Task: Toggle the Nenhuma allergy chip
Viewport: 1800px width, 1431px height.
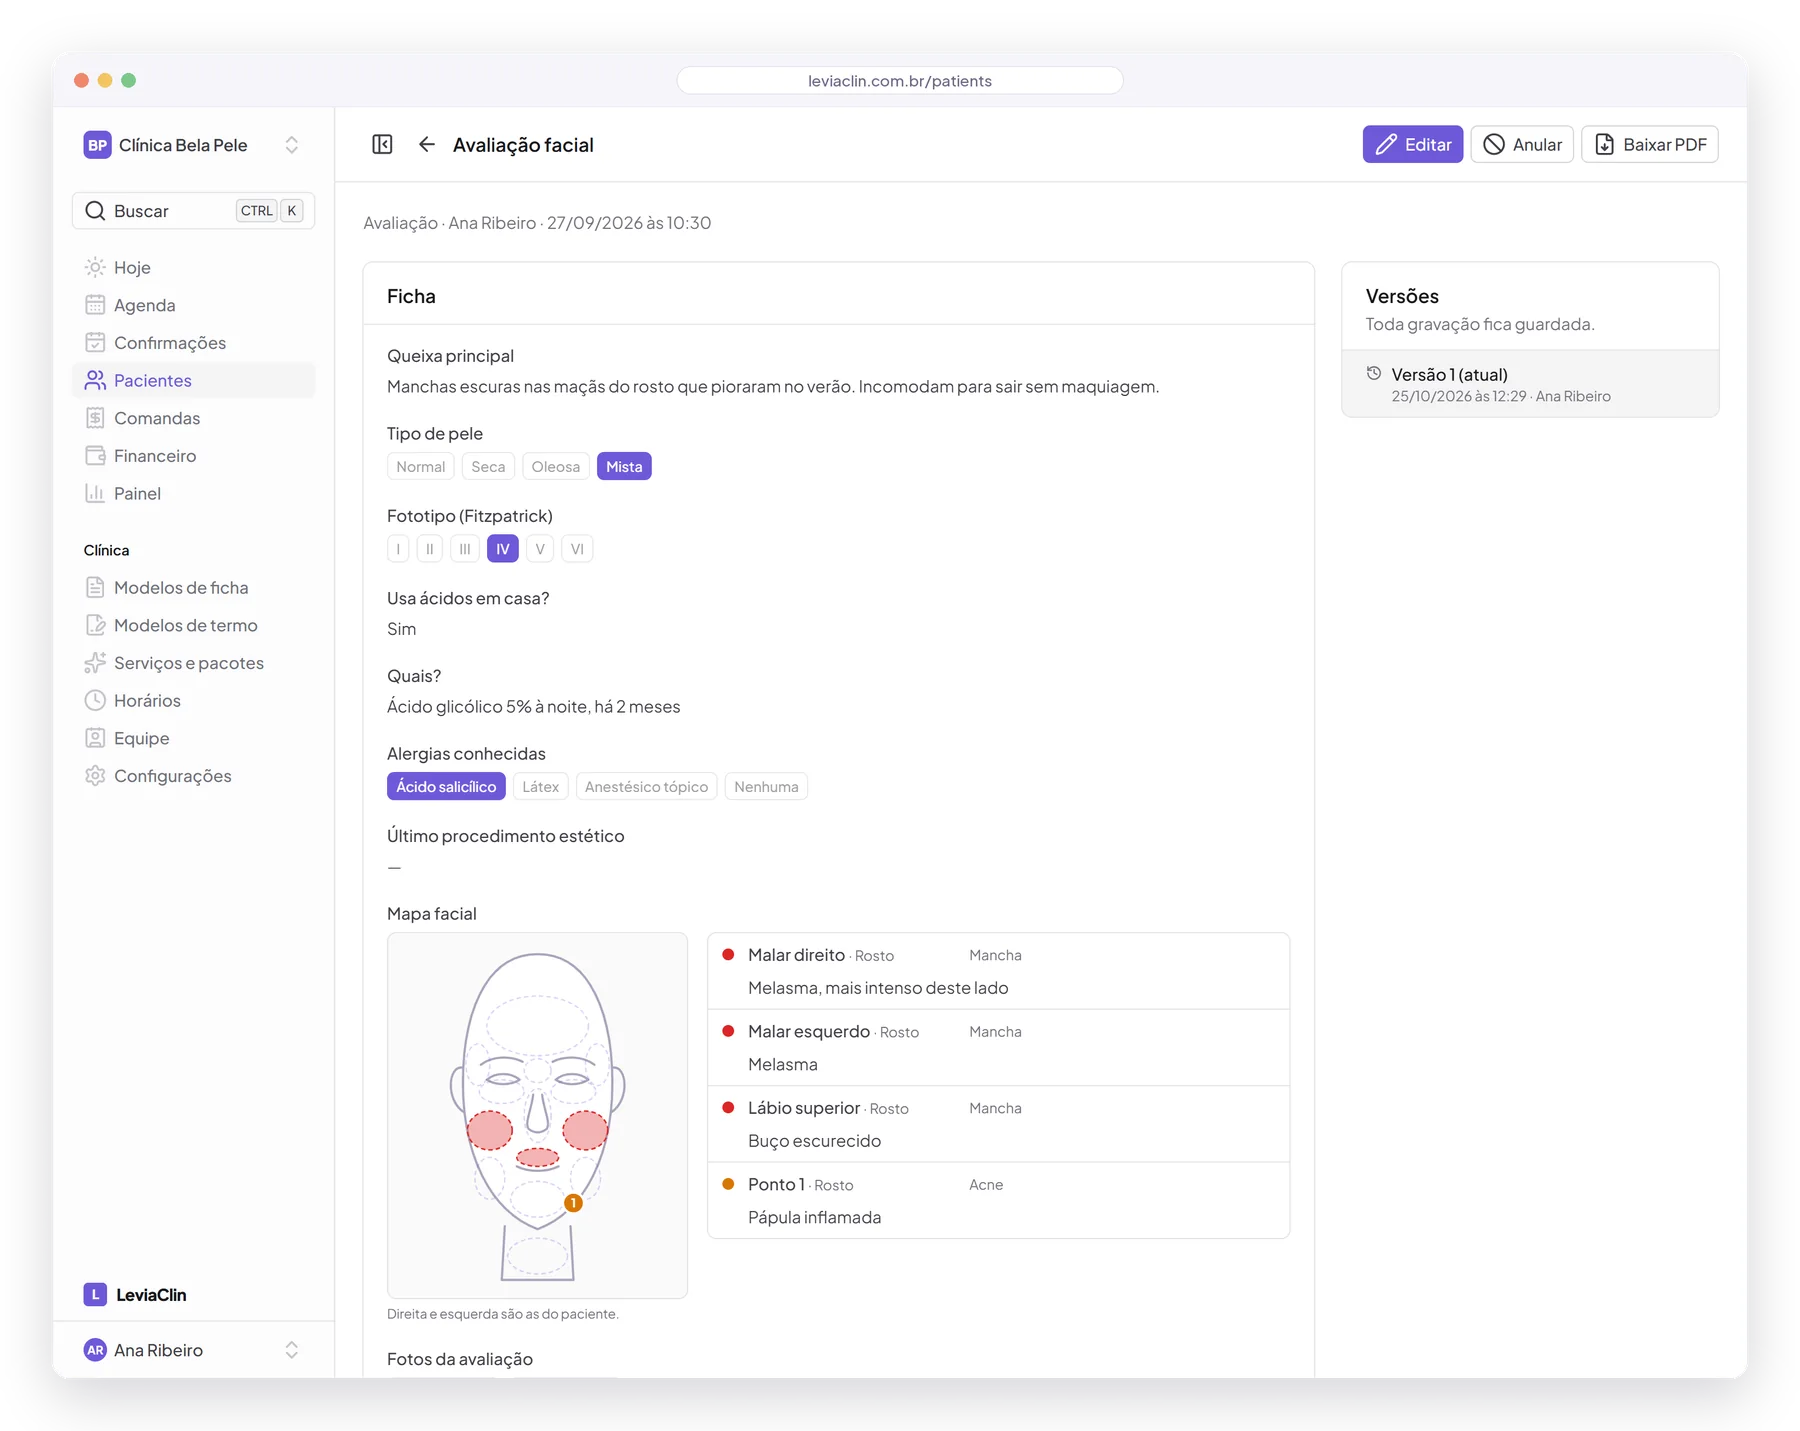Action: point(766,787)
